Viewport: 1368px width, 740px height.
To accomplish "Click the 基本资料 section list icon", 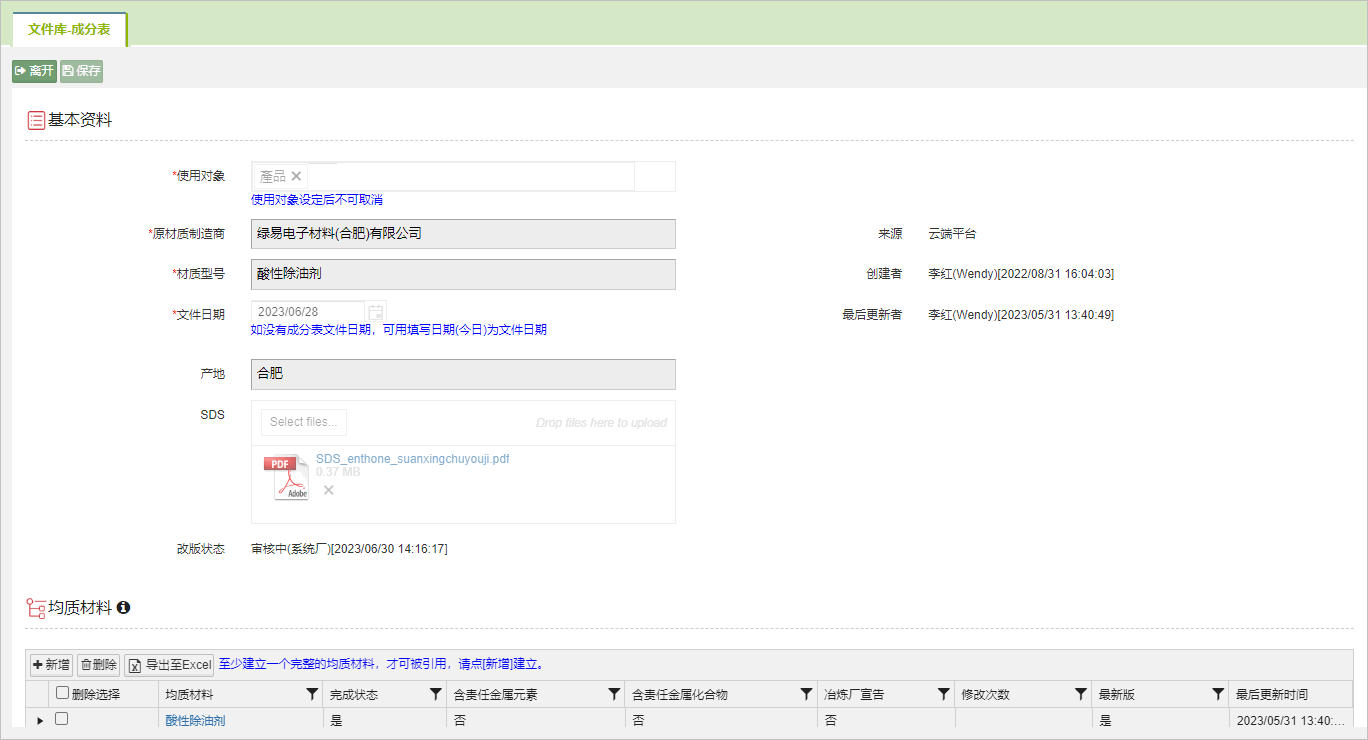I will tap(36, 120).
